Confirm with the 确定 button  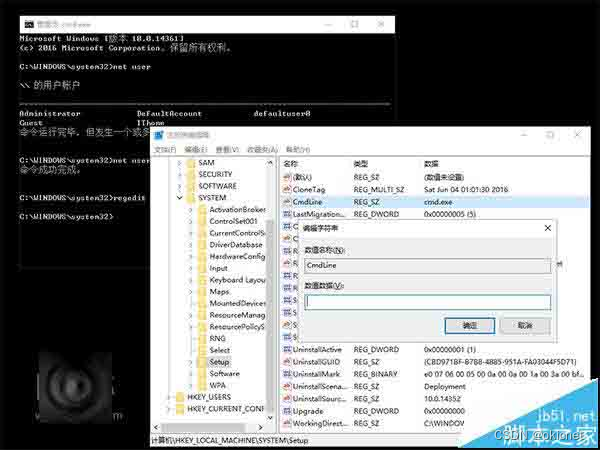click(470, 326)
